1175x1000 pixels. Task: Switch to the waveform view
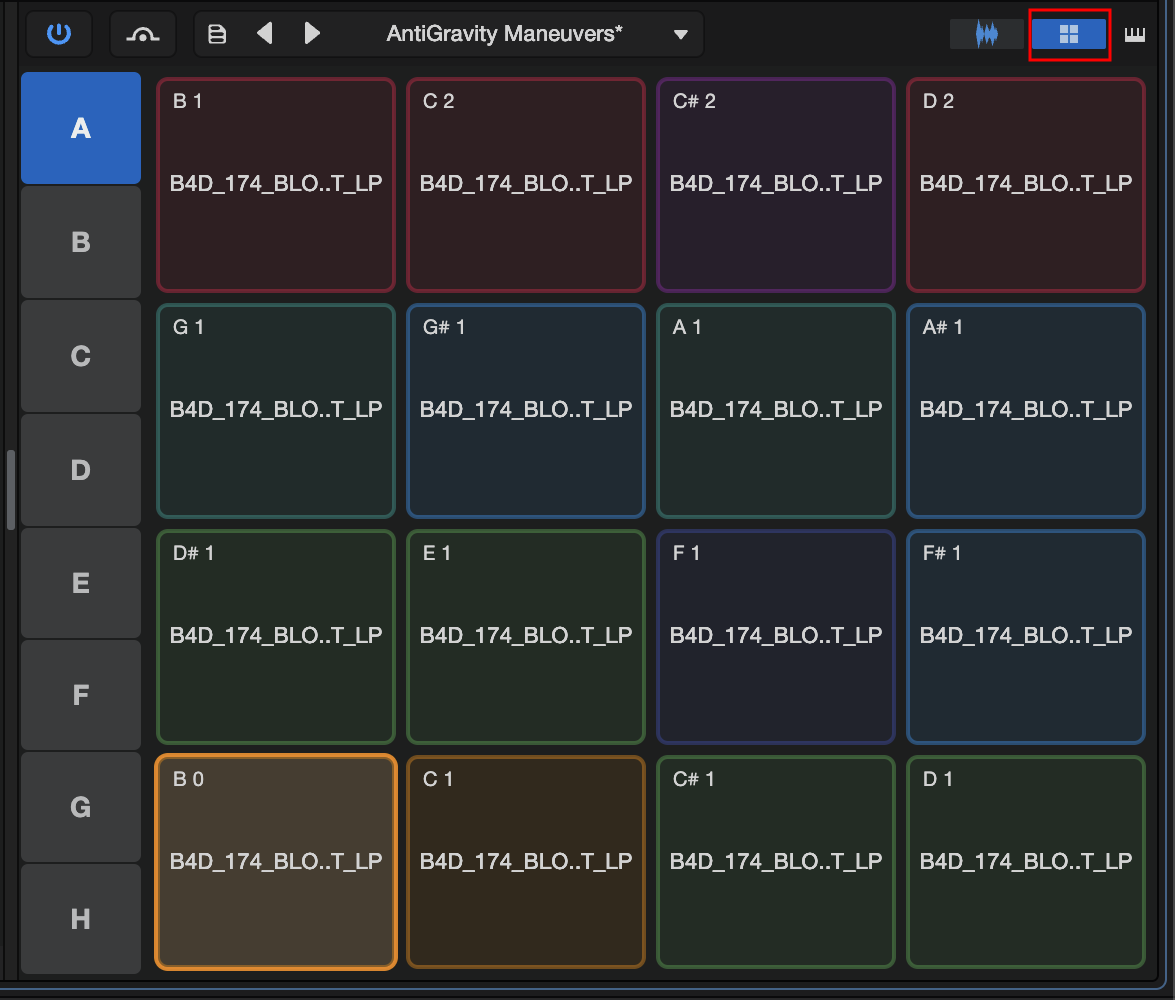986,34
